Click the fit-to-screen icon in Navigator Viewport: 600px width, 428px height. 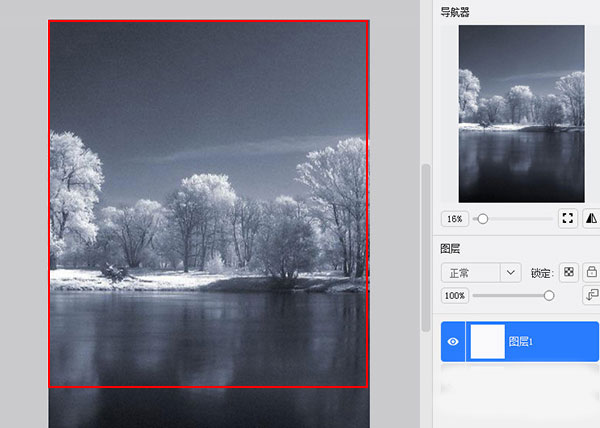(x=567, y=218)
